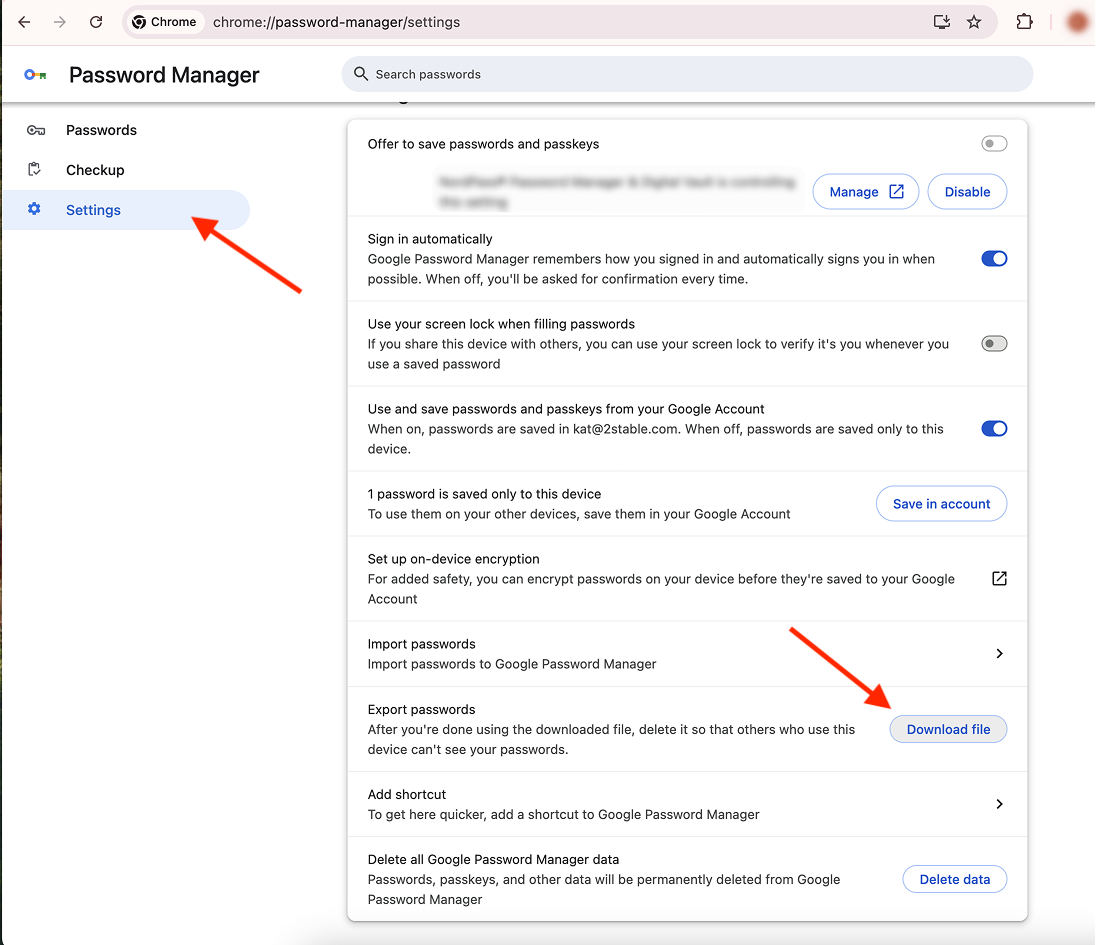Select the Passwords key icon in sidebar
The height and width of the screenshot is (945, 1096).
point(37,130)
